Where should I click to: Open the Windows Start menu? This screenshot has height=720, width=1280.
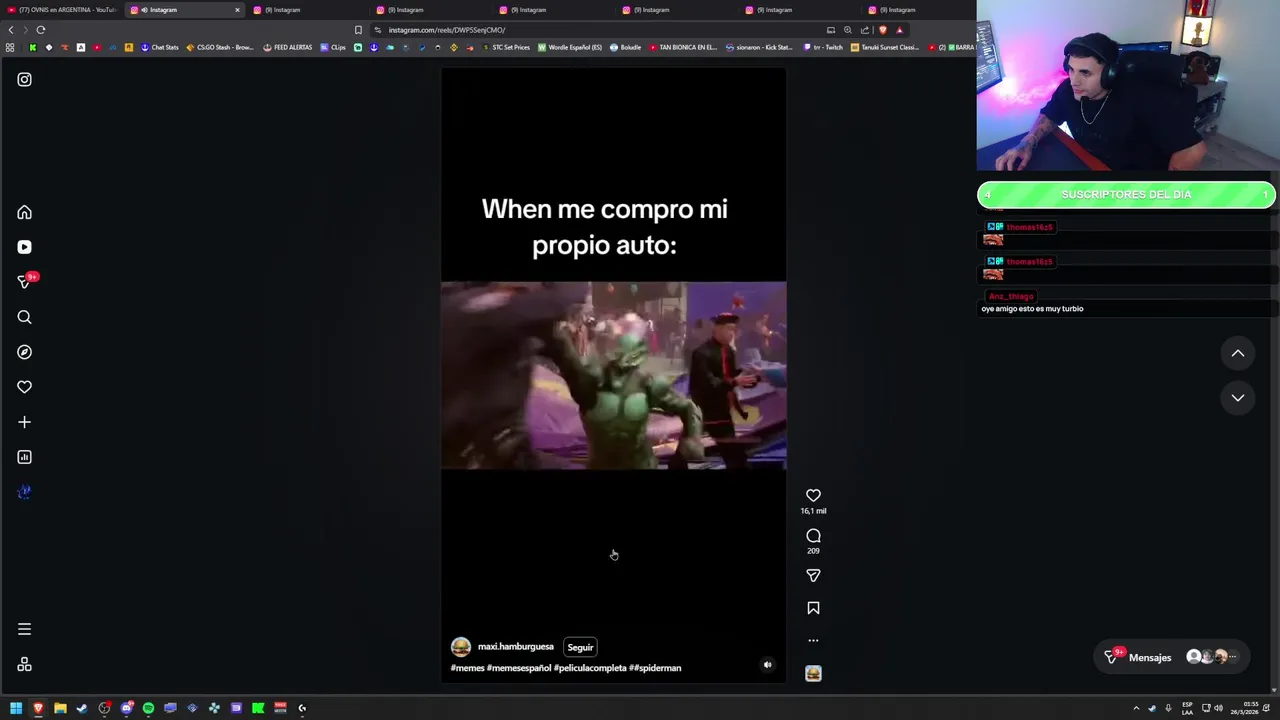(16, 708)
